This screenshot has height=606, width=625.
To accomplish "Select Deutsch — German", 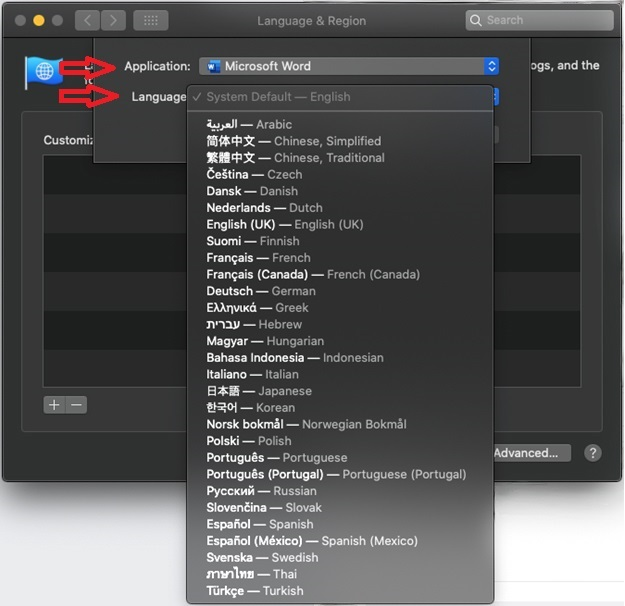I will point(260,291).
